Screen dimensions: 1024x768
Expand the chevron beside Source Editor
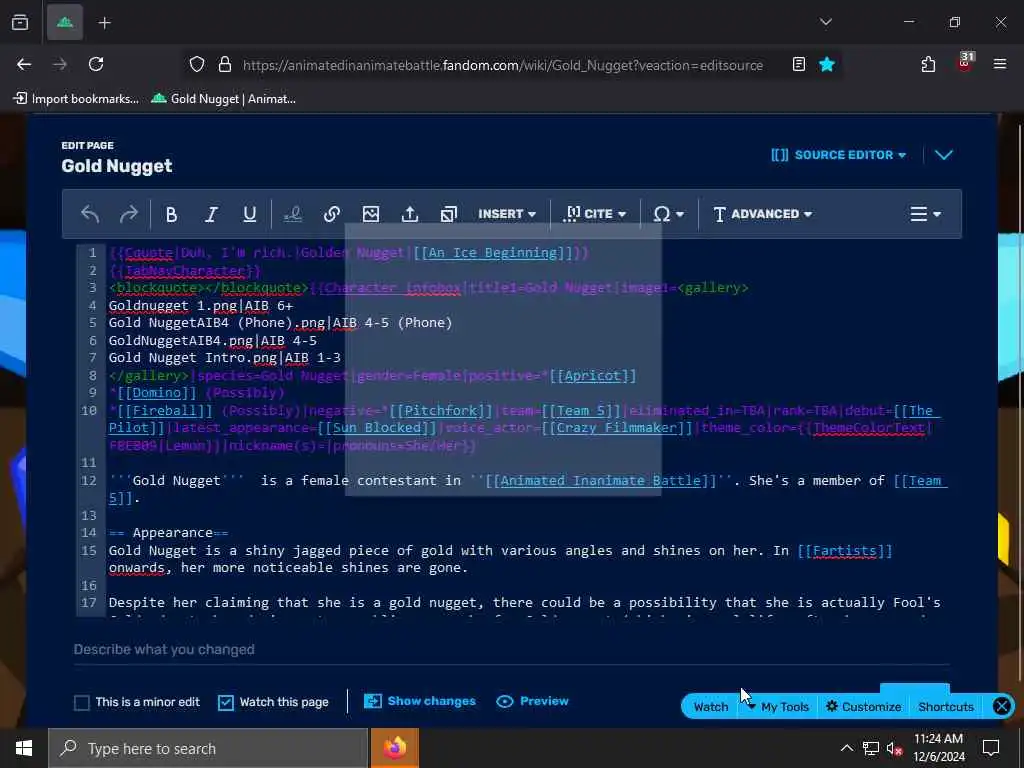944,155
